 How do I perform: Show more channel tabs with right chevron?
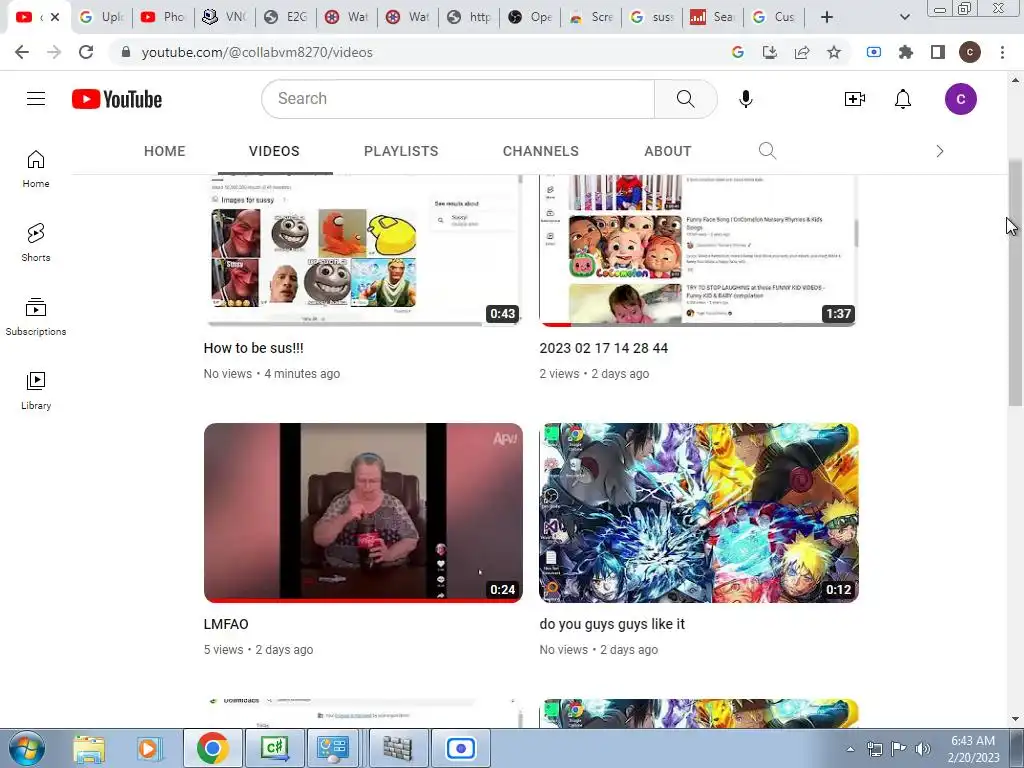pyautogui.click(x=940, y=151)
